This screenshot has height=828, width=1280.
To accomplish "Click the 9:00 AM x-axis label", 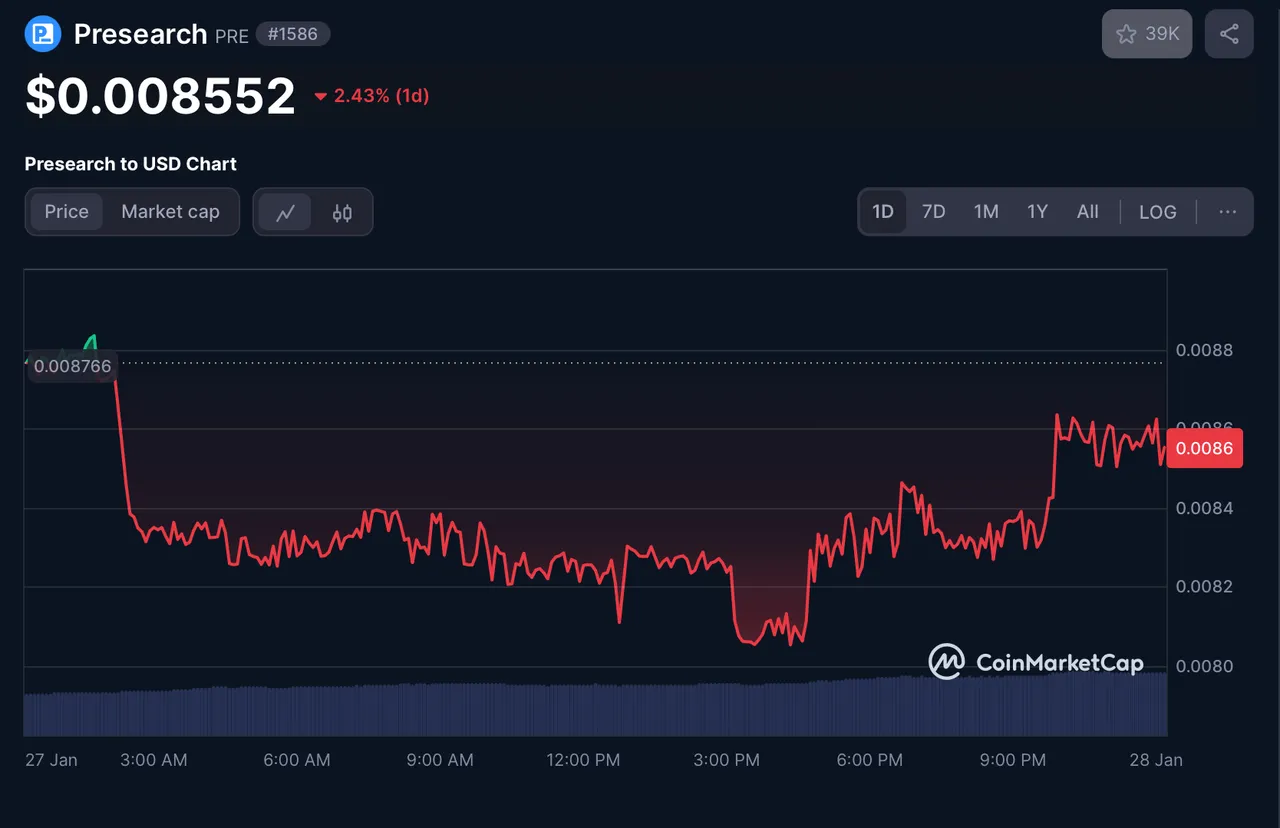I will 440,760.
